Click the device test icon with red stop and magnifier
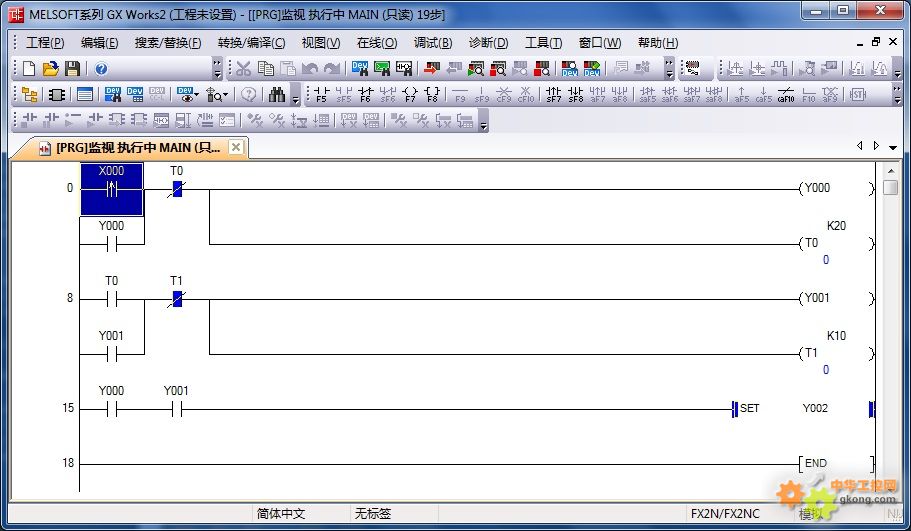Screen dimensions: 911x531 tap(542, 69)
